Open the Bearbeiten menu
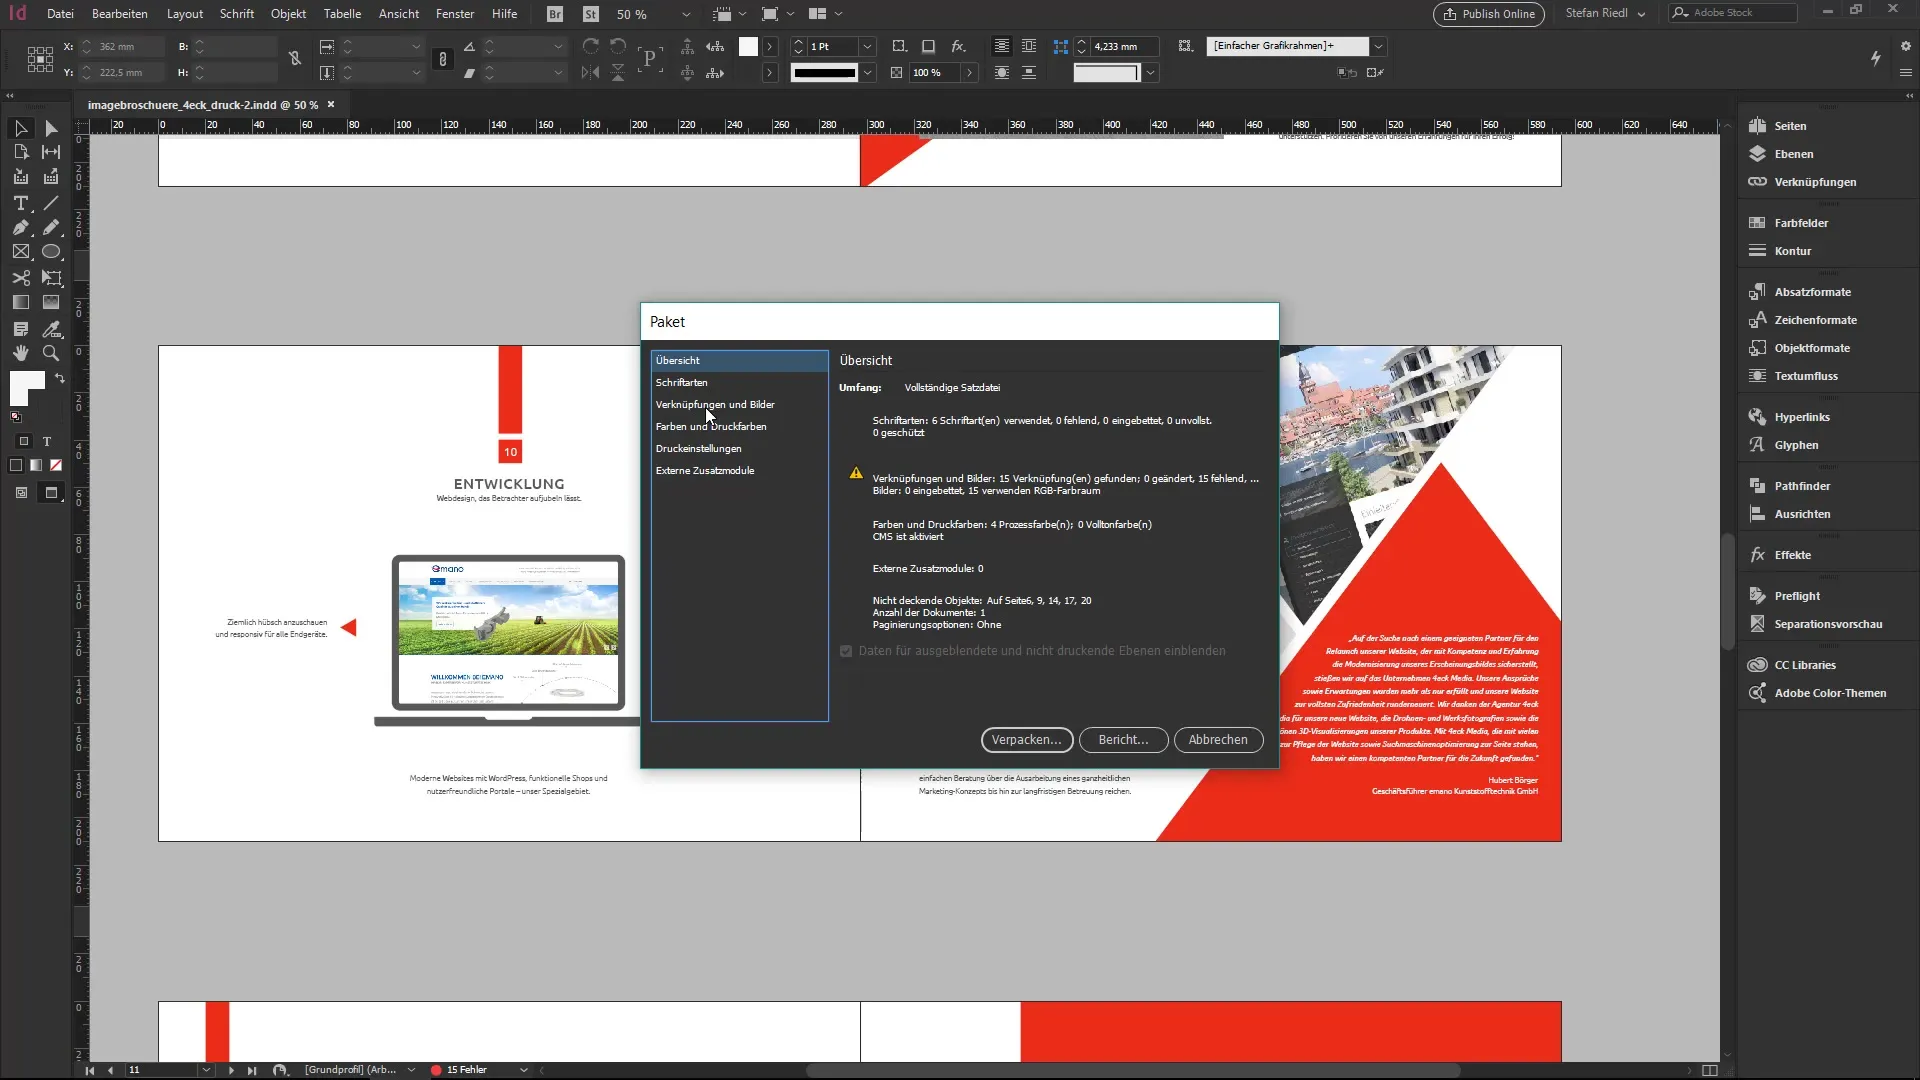 (120, 14)
